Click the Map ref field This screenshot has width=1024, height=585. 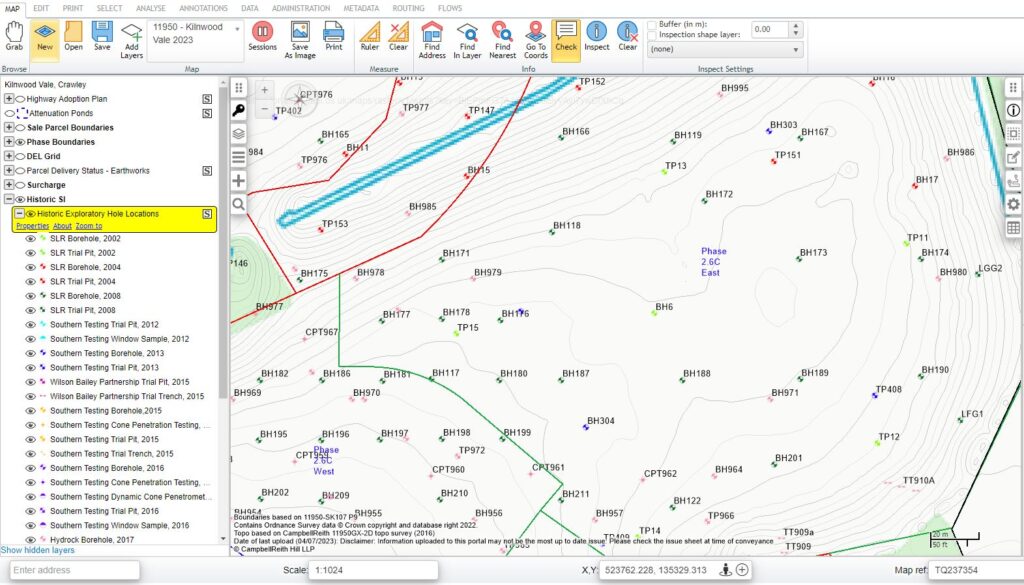pyautogui.click(x=974, y=570)
